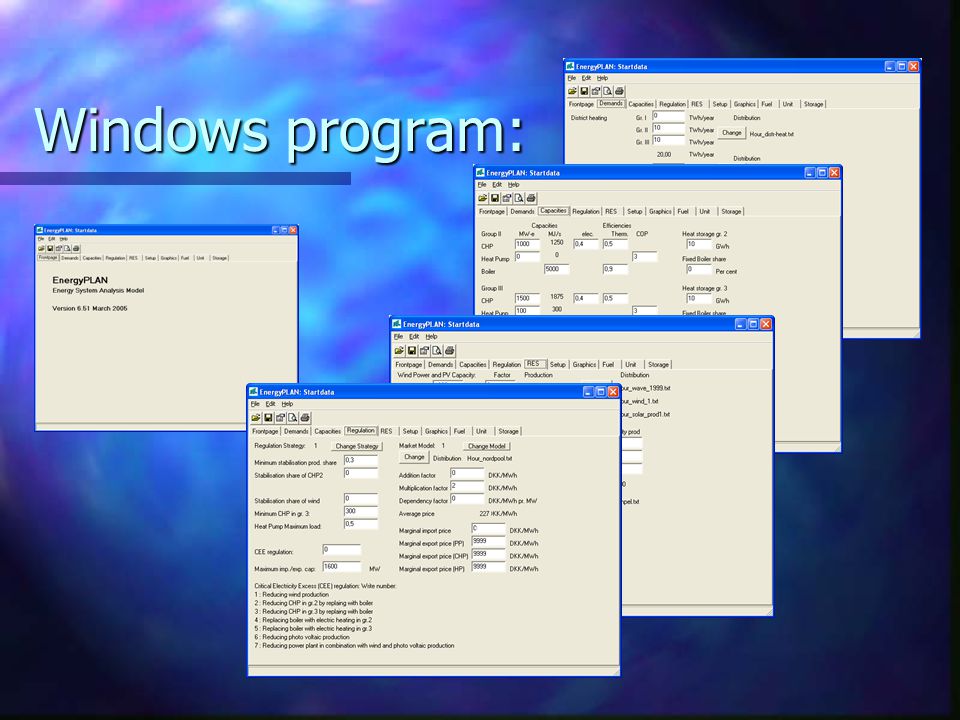Viewport: 960px width, 720px height.
Task: Click Marginal import price input field
Action: click(x=488, y=528)
